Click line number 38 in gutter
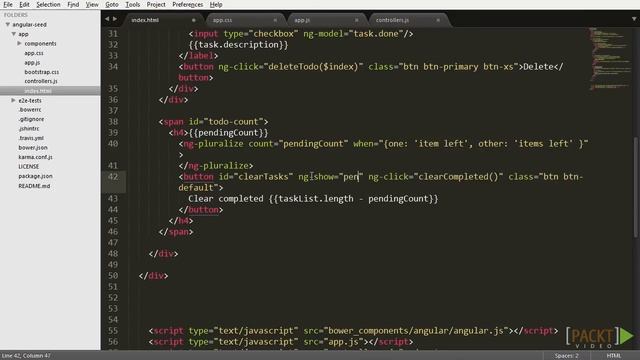 pos(113,122)
